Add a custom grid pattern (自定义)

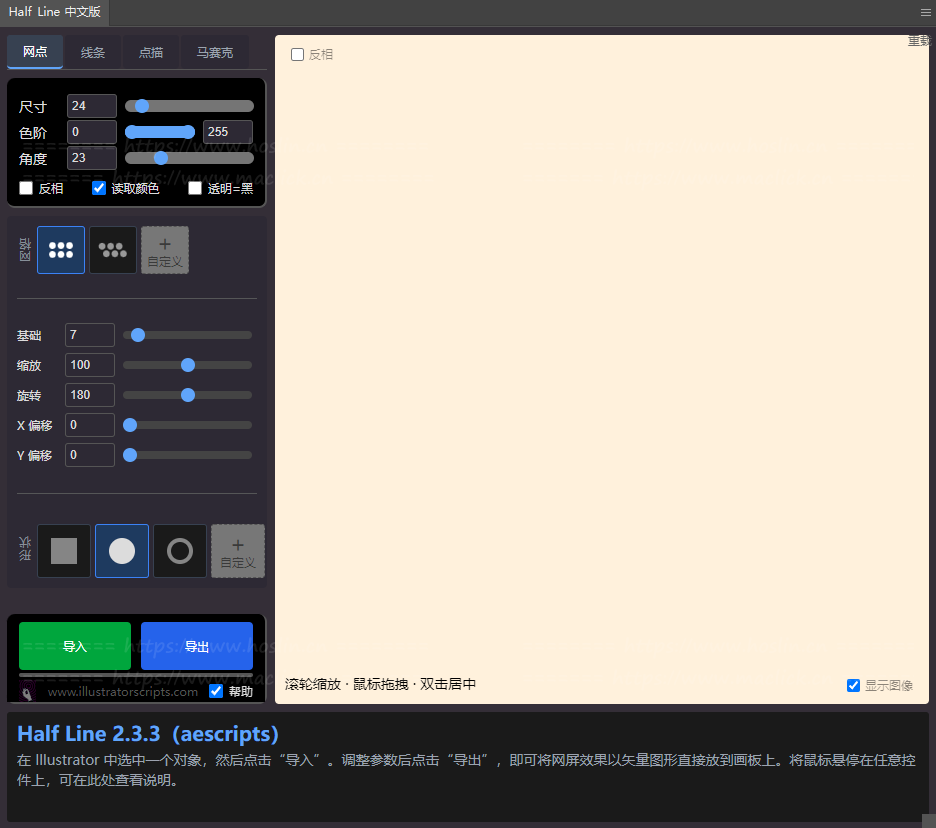(x=165, y=250)
